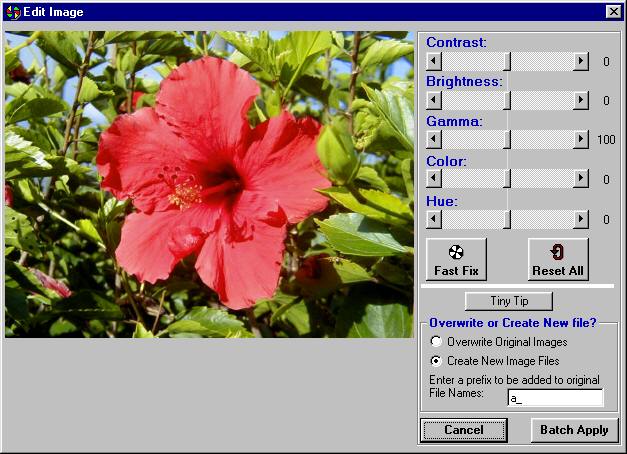Reduce Color using its left arrow
This screenshot has height=454, width=627.
pos(434,178)
